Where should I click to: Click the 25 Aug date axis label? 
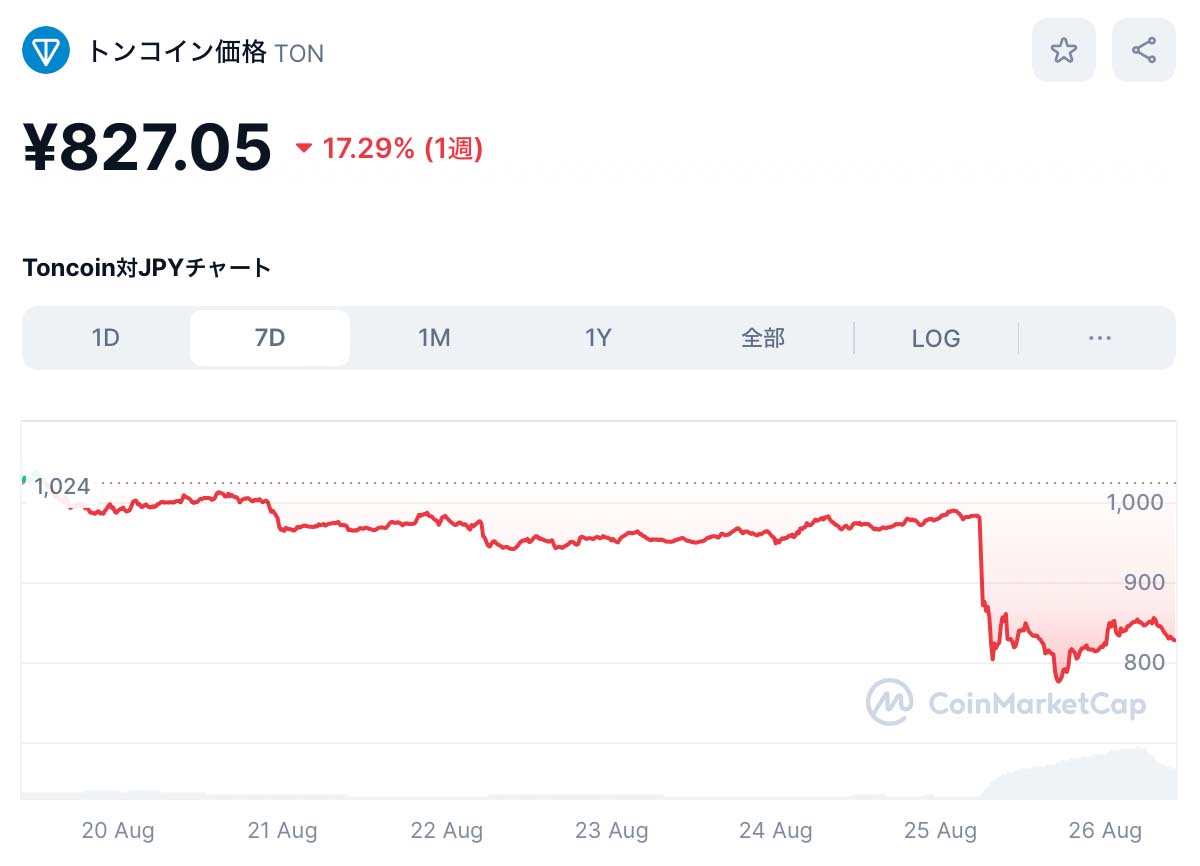940,830
